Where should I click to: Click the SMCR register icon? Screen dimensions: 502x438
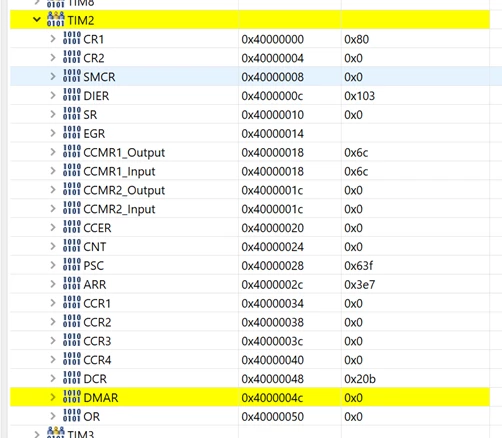pyautogui.click(x=72, y=76)
